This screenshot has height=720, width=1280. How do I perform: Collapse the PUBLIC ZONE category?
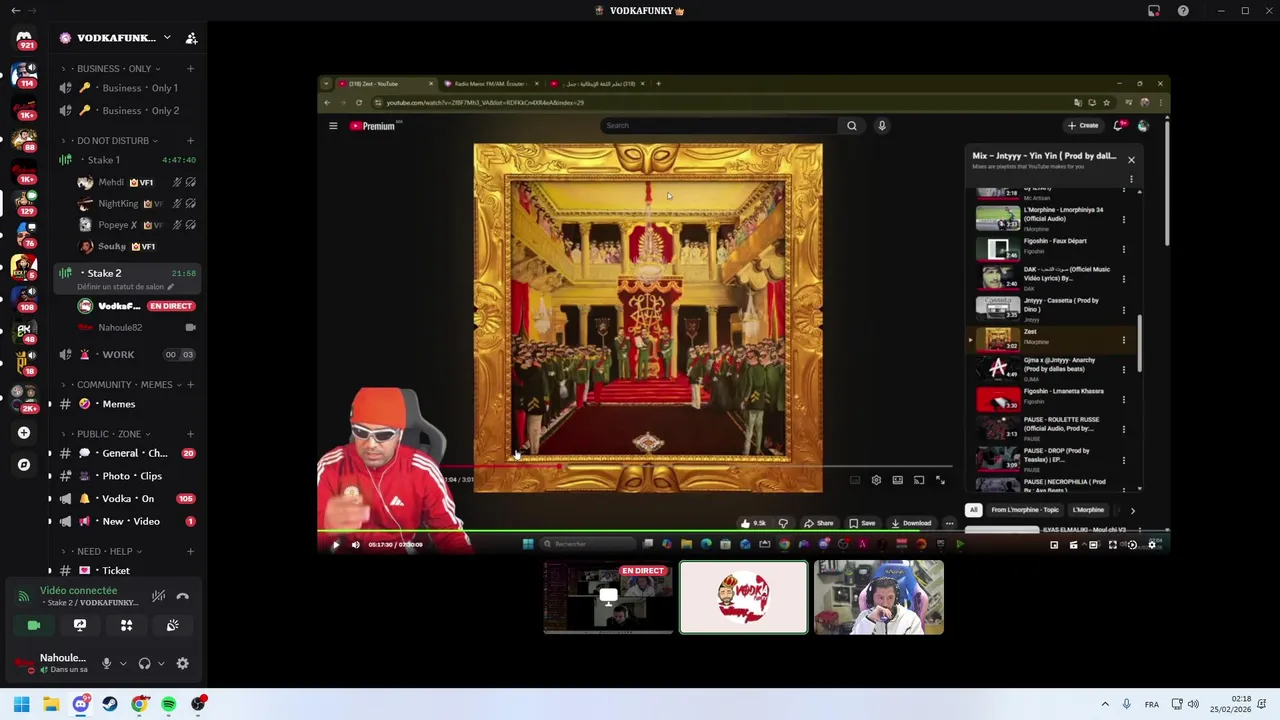click(x=108, y=434)
